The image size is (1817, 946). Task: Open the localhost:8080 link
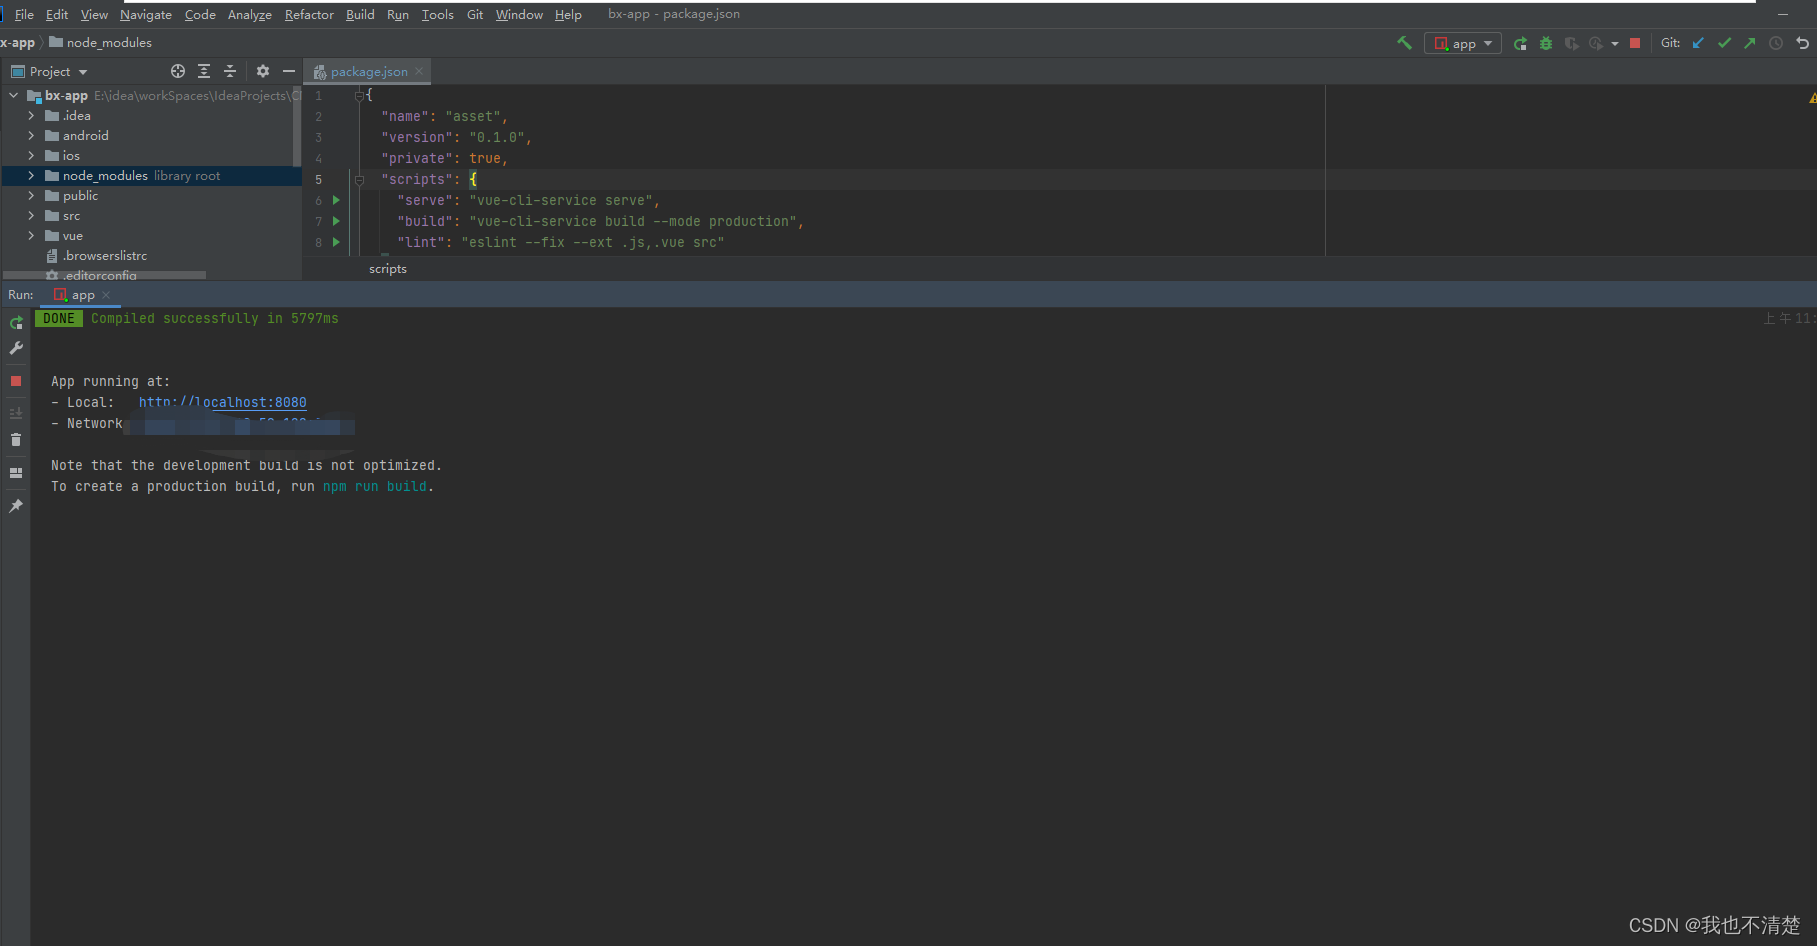222,402
